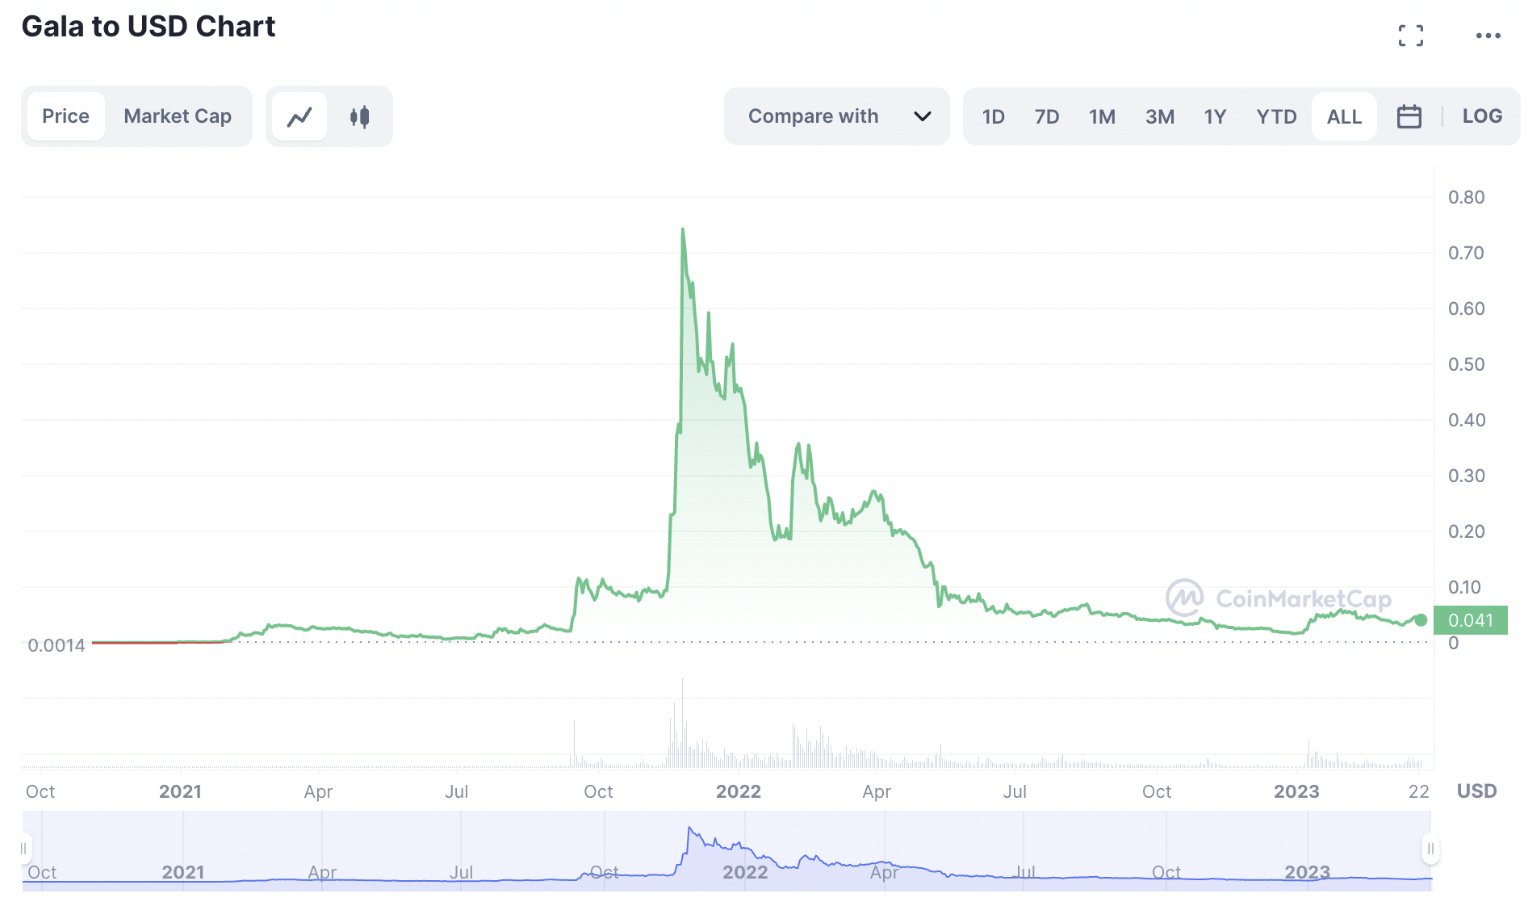Select the ALL time range
Viewport: 1540px width, 914px height.
pyautogui.click(x=1343, y=117)
